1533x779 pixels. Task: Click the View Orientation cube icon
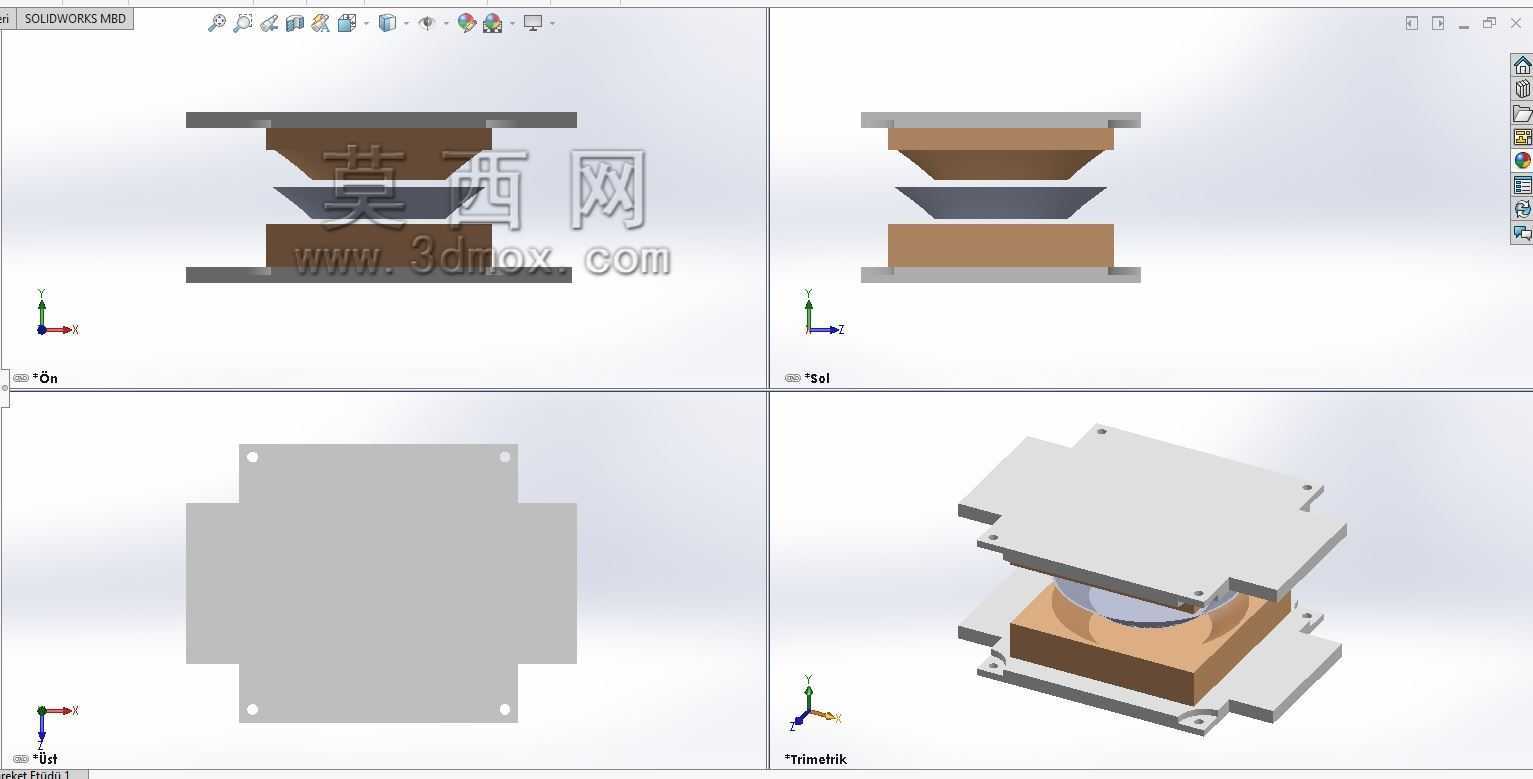pos(347,23)
